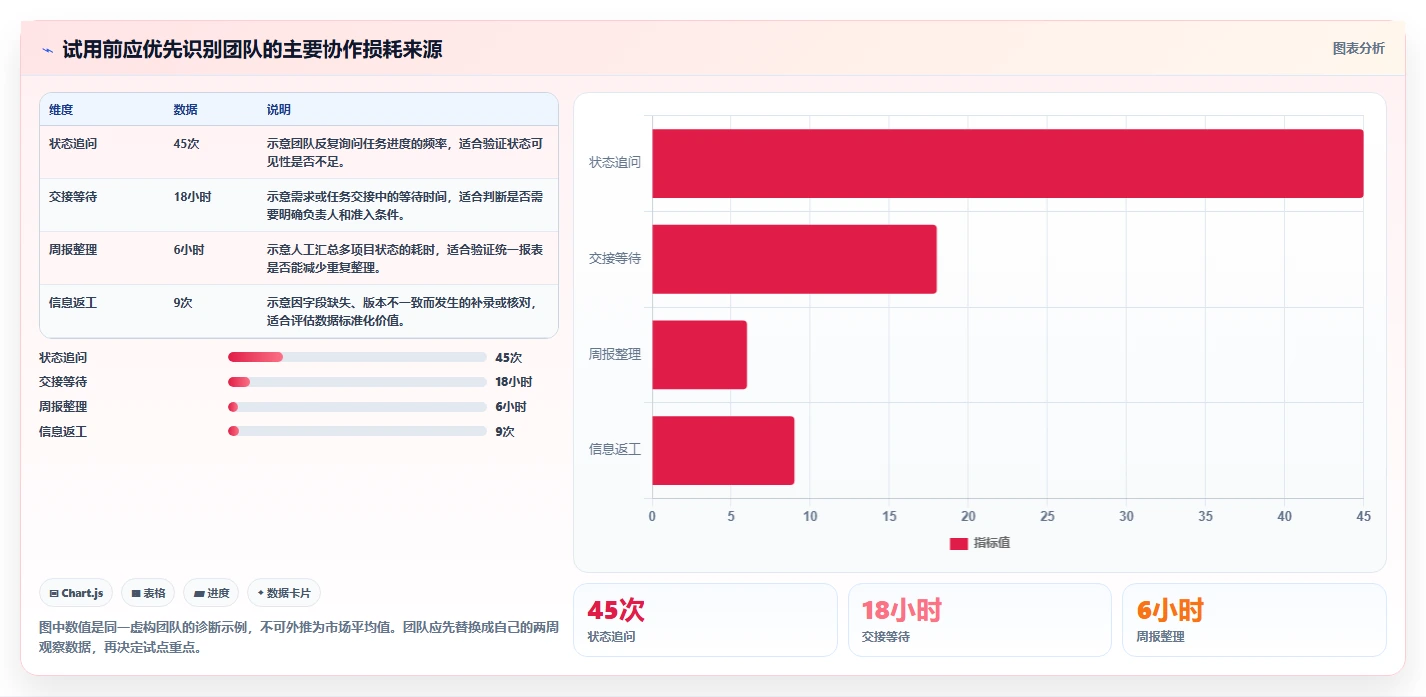1426x697 pixels.
Task: Click the description starting 示意人工汇总多项目状态
Action: 405,259
